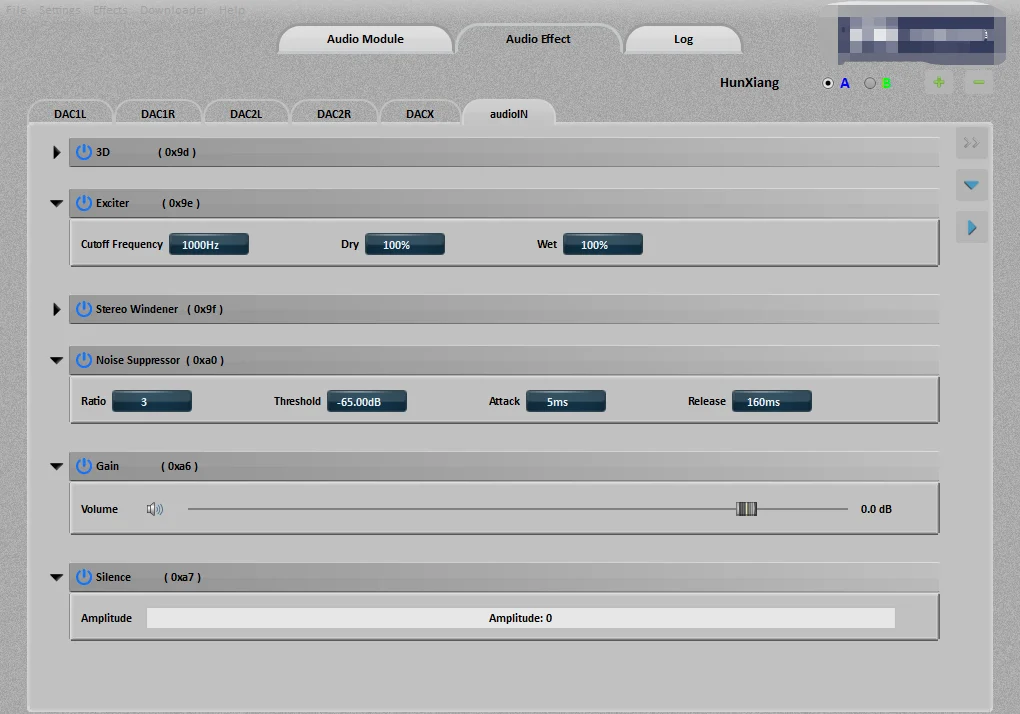Switch to the DACX tab
This screenshot has height=714, width=1020.
[x=420, y=114]
